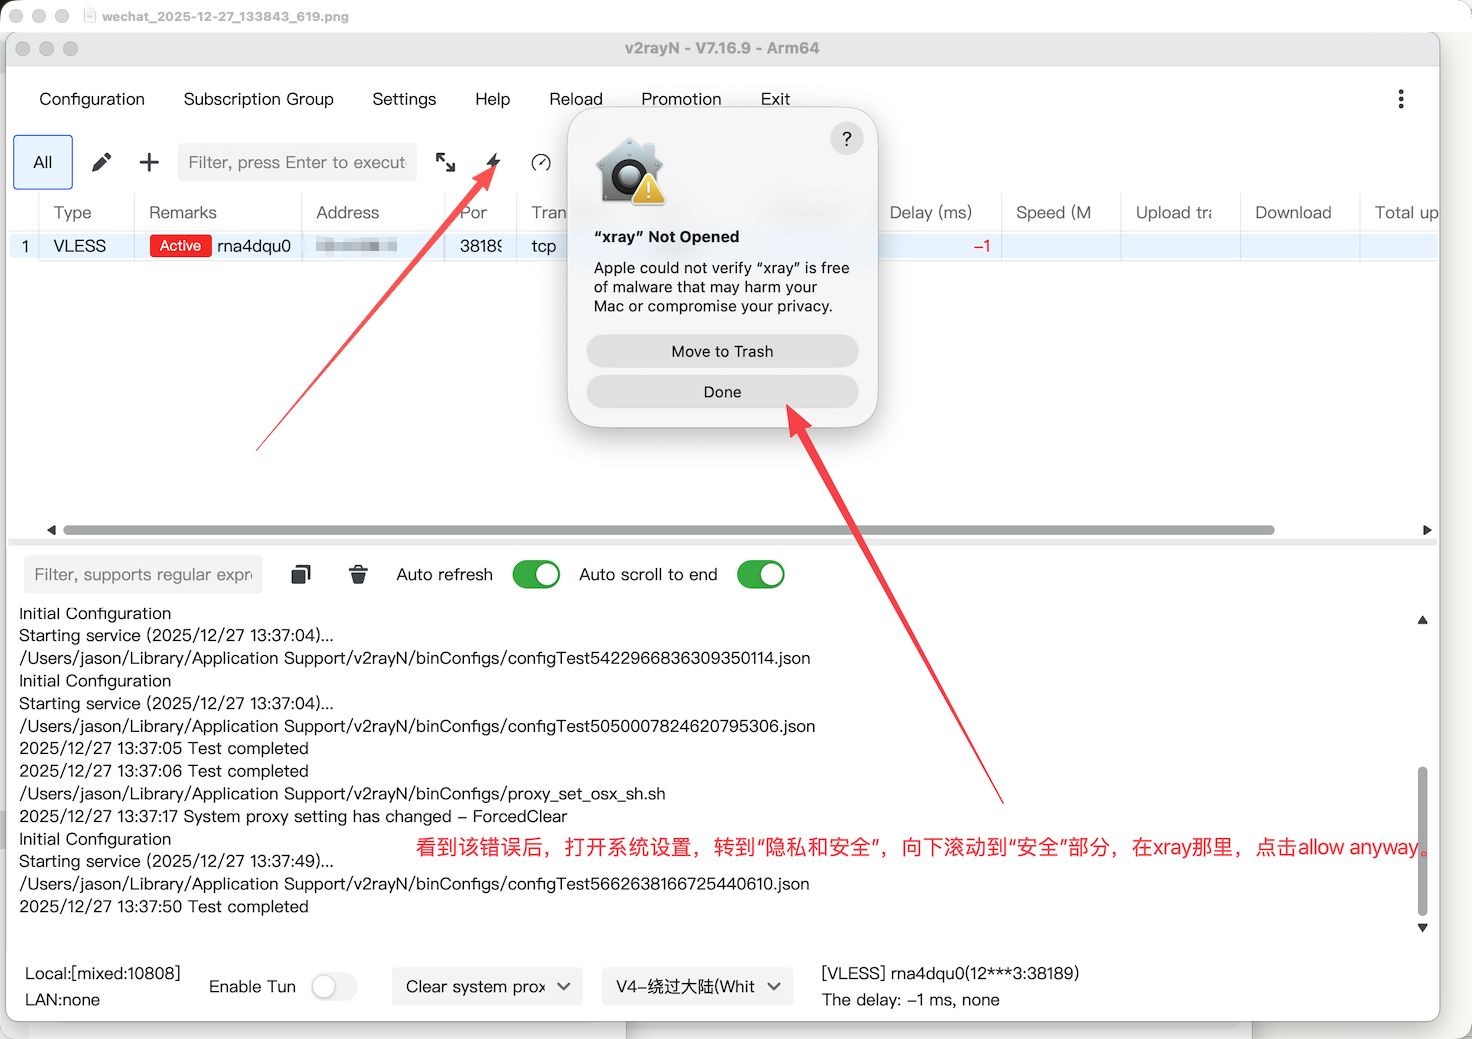This screenshot has width=1472, height=1039.
Task: Click Done in the xray dialog
Action: tap(722, 392)
